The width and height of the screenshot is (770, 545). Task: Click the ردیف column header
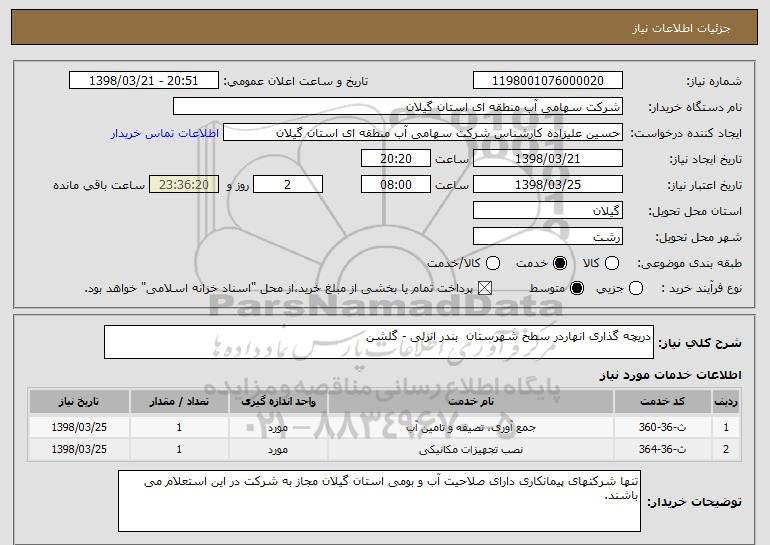(x=726, y=402)
